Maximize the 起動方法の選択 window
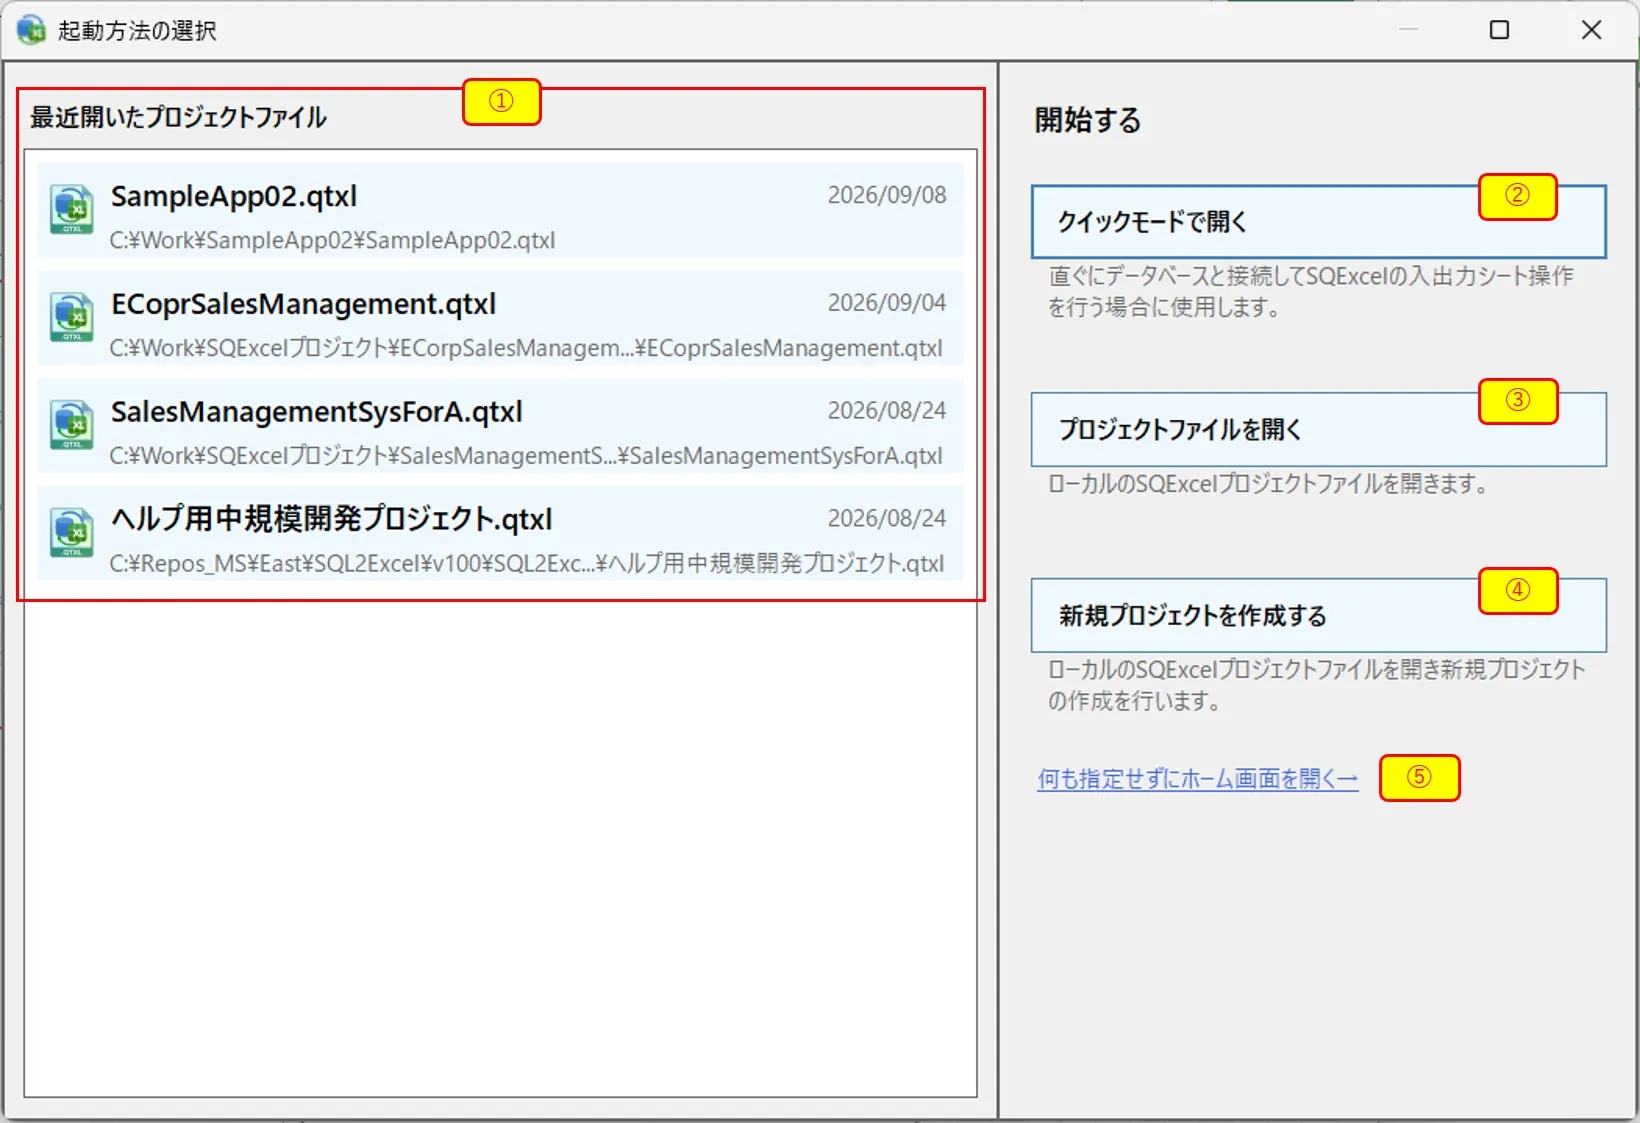The image size is (1640, 1123). click(1499, 30)
